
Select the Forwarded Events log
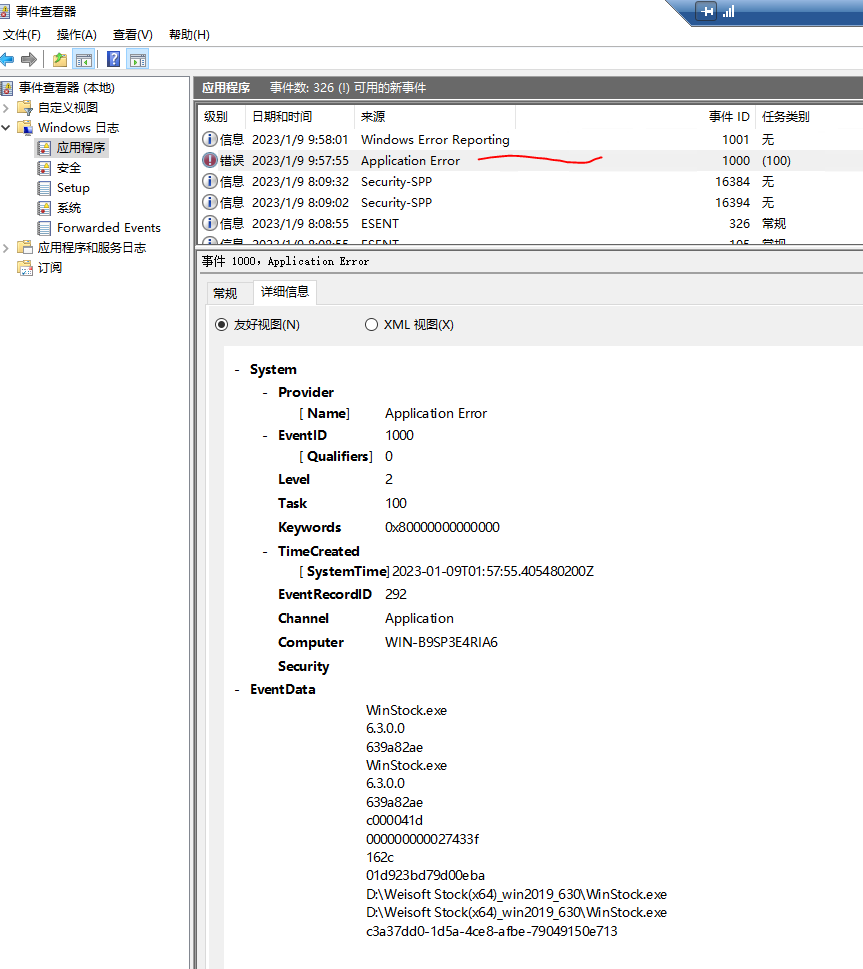tap(108, 228)
